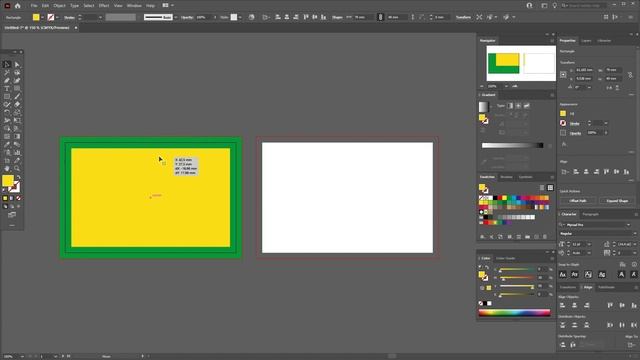Select the Column Graph tool
This screenshot has width=640, height=360.
(x=17, y=153)
